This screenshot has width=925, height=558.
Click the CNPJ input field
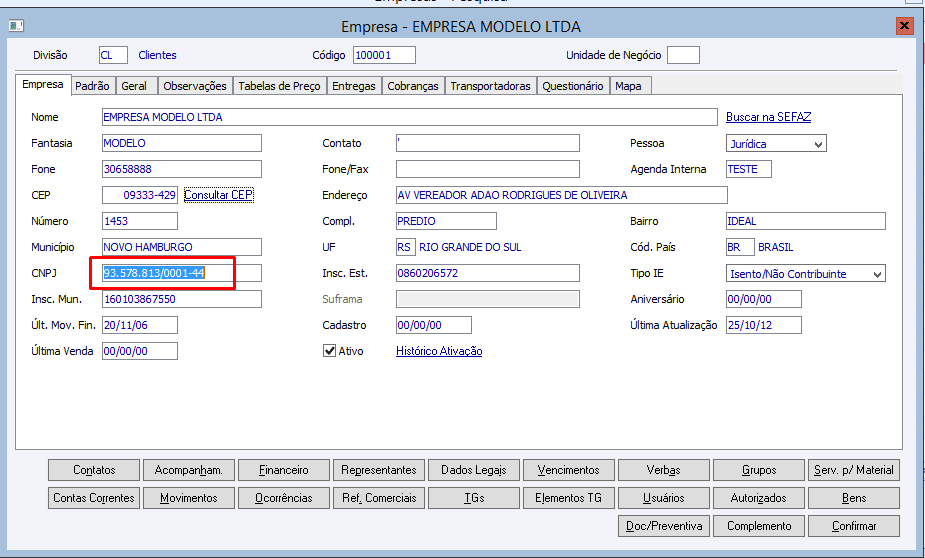[x=182, y=273]
